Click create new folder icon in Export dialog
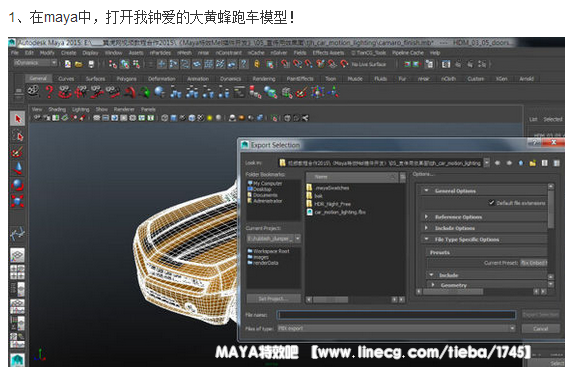This screenshot has height=369, width=565. (x=533, y=163)
